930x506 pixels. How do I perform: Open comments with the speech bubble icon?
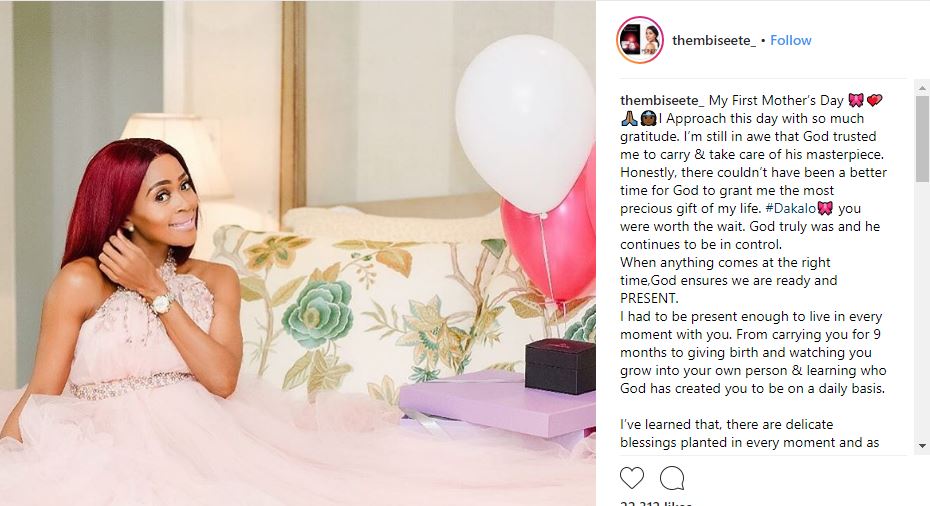tap(672, 478)
